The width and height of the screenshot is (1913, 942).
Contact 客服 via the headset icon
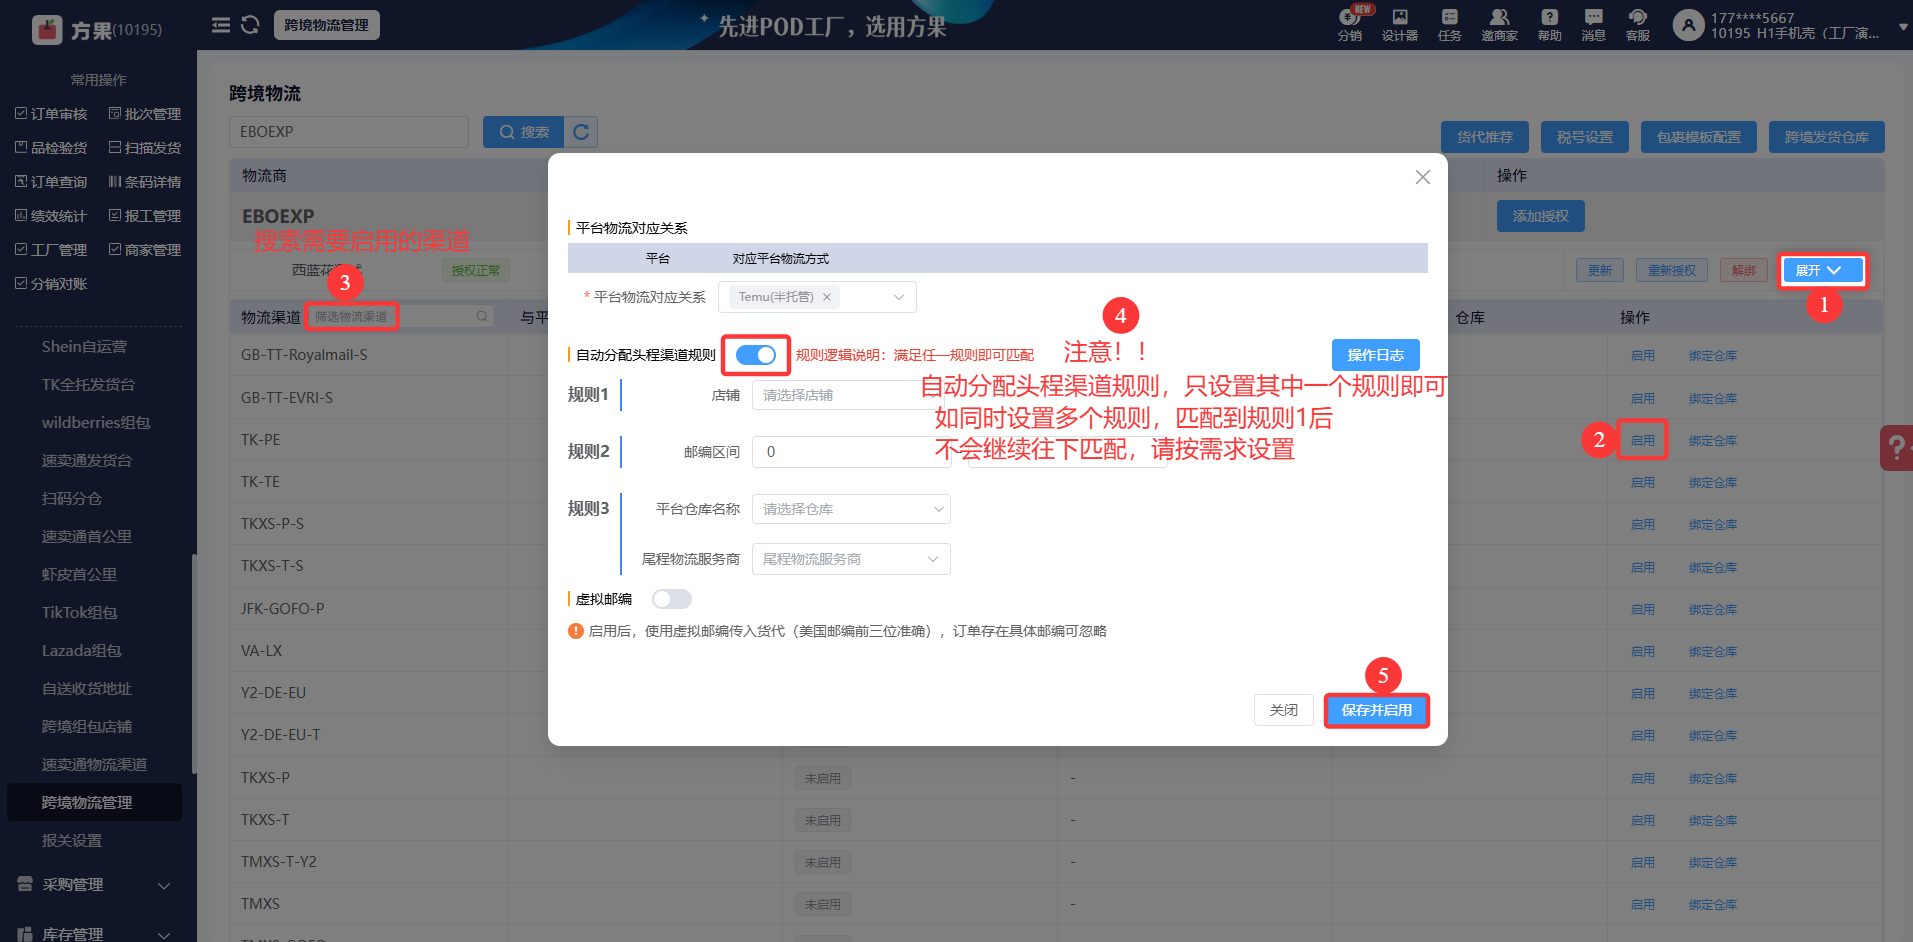(1637, 24)
